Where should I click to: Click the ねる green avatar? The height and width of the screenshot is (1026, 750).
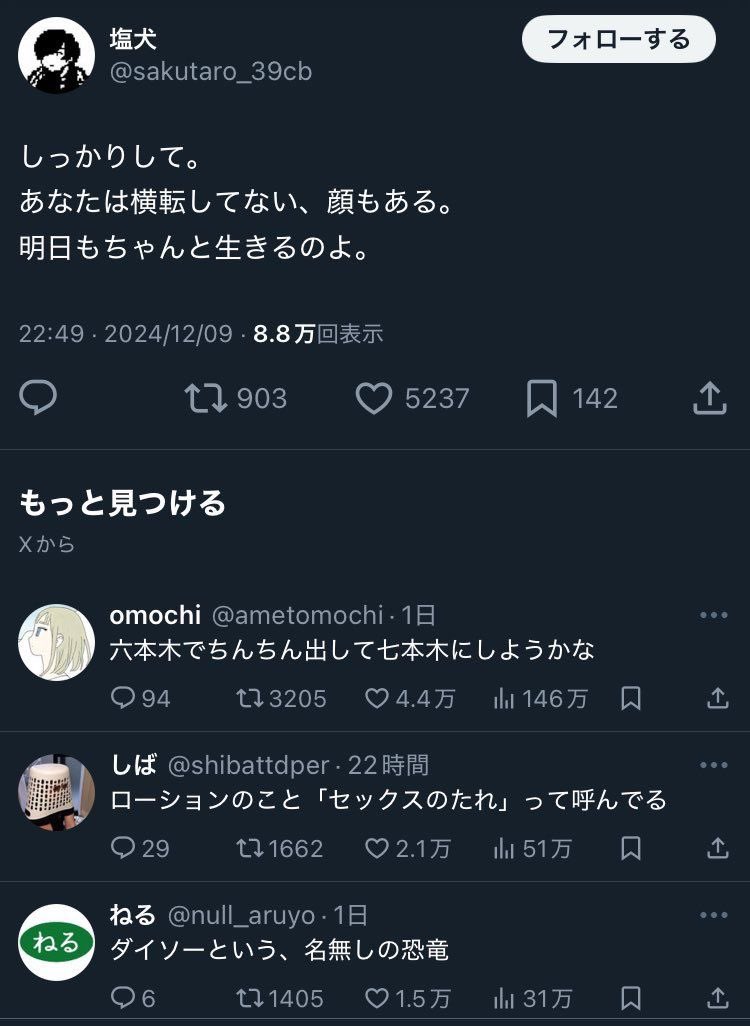click(56, 942)
